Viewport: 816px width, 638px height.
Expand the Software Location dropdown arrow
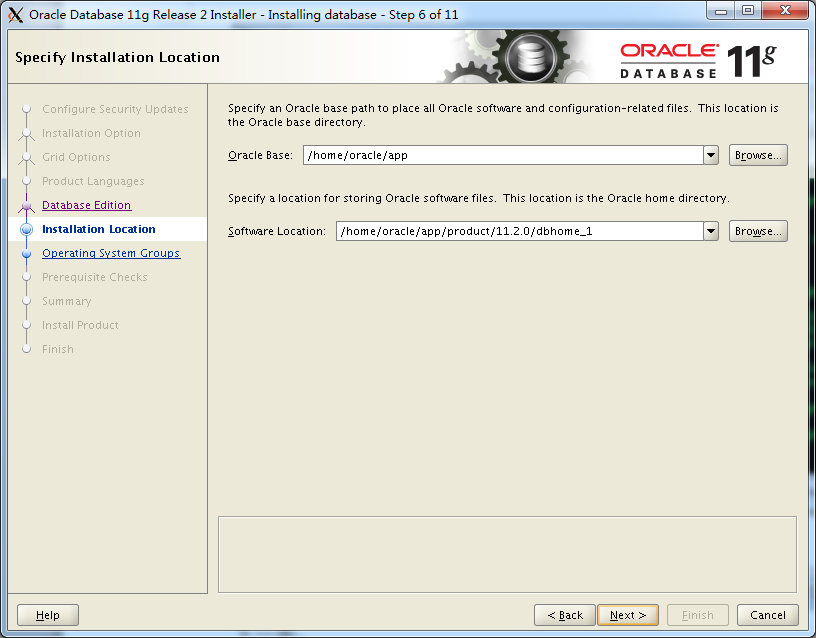(x=711, y=231)
